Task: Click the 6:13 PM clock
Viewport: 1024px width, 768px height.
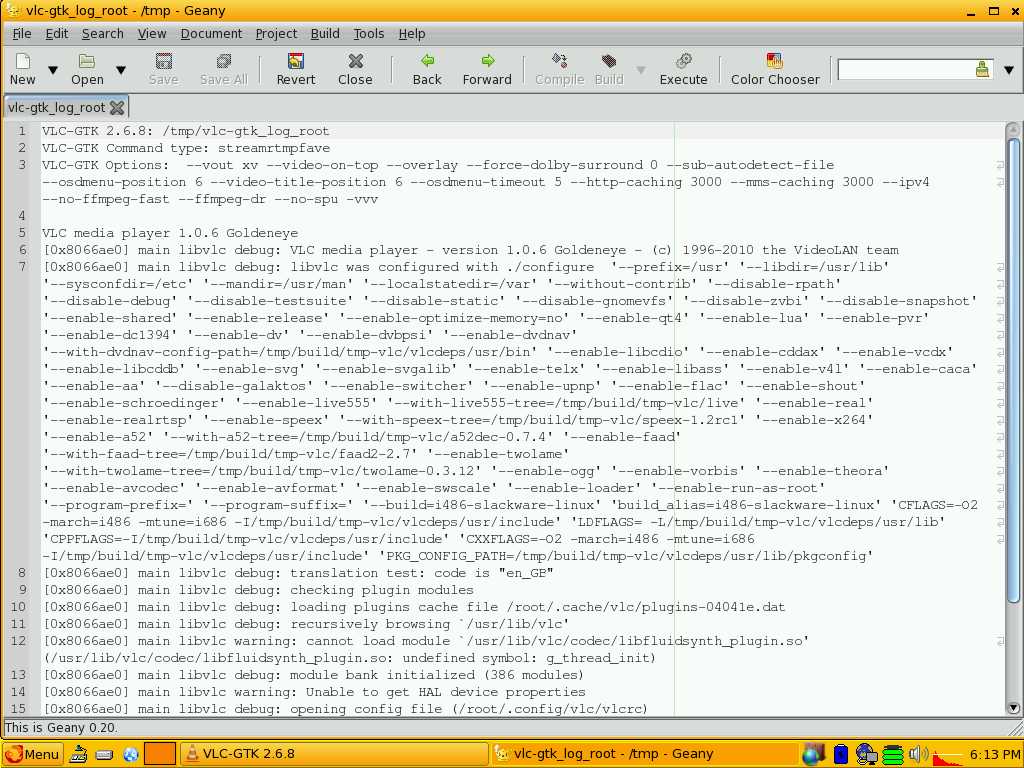Action: 994,755
